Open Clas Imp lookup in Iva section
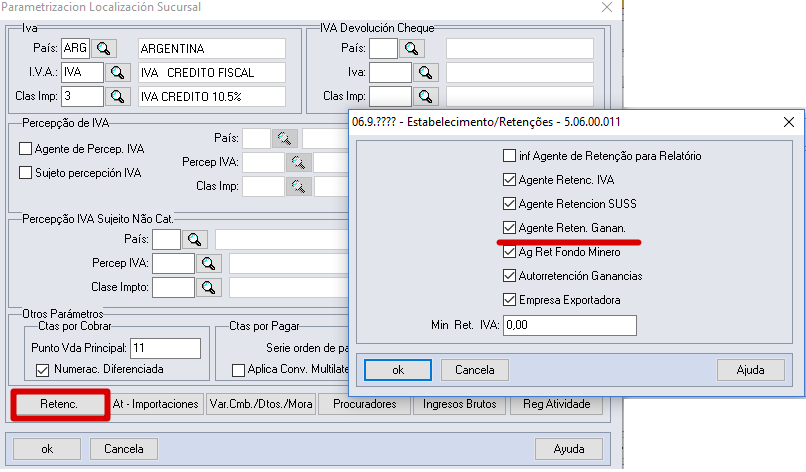The image size is (806, 472). click(x=118, y=96)
